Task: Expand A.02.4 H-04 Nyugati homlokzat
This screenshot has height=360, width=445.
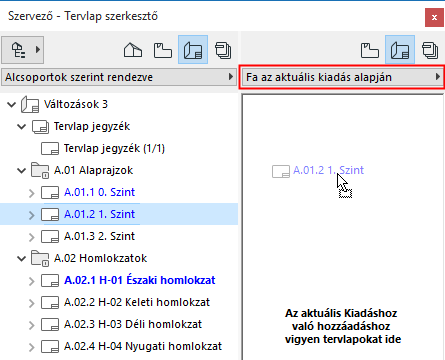Action: coord(32,347)
